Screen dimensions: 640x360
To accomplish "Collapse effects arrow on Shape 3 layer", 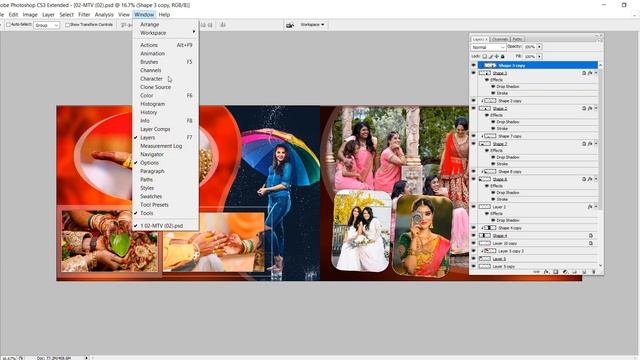I will (x=596, y=73).
